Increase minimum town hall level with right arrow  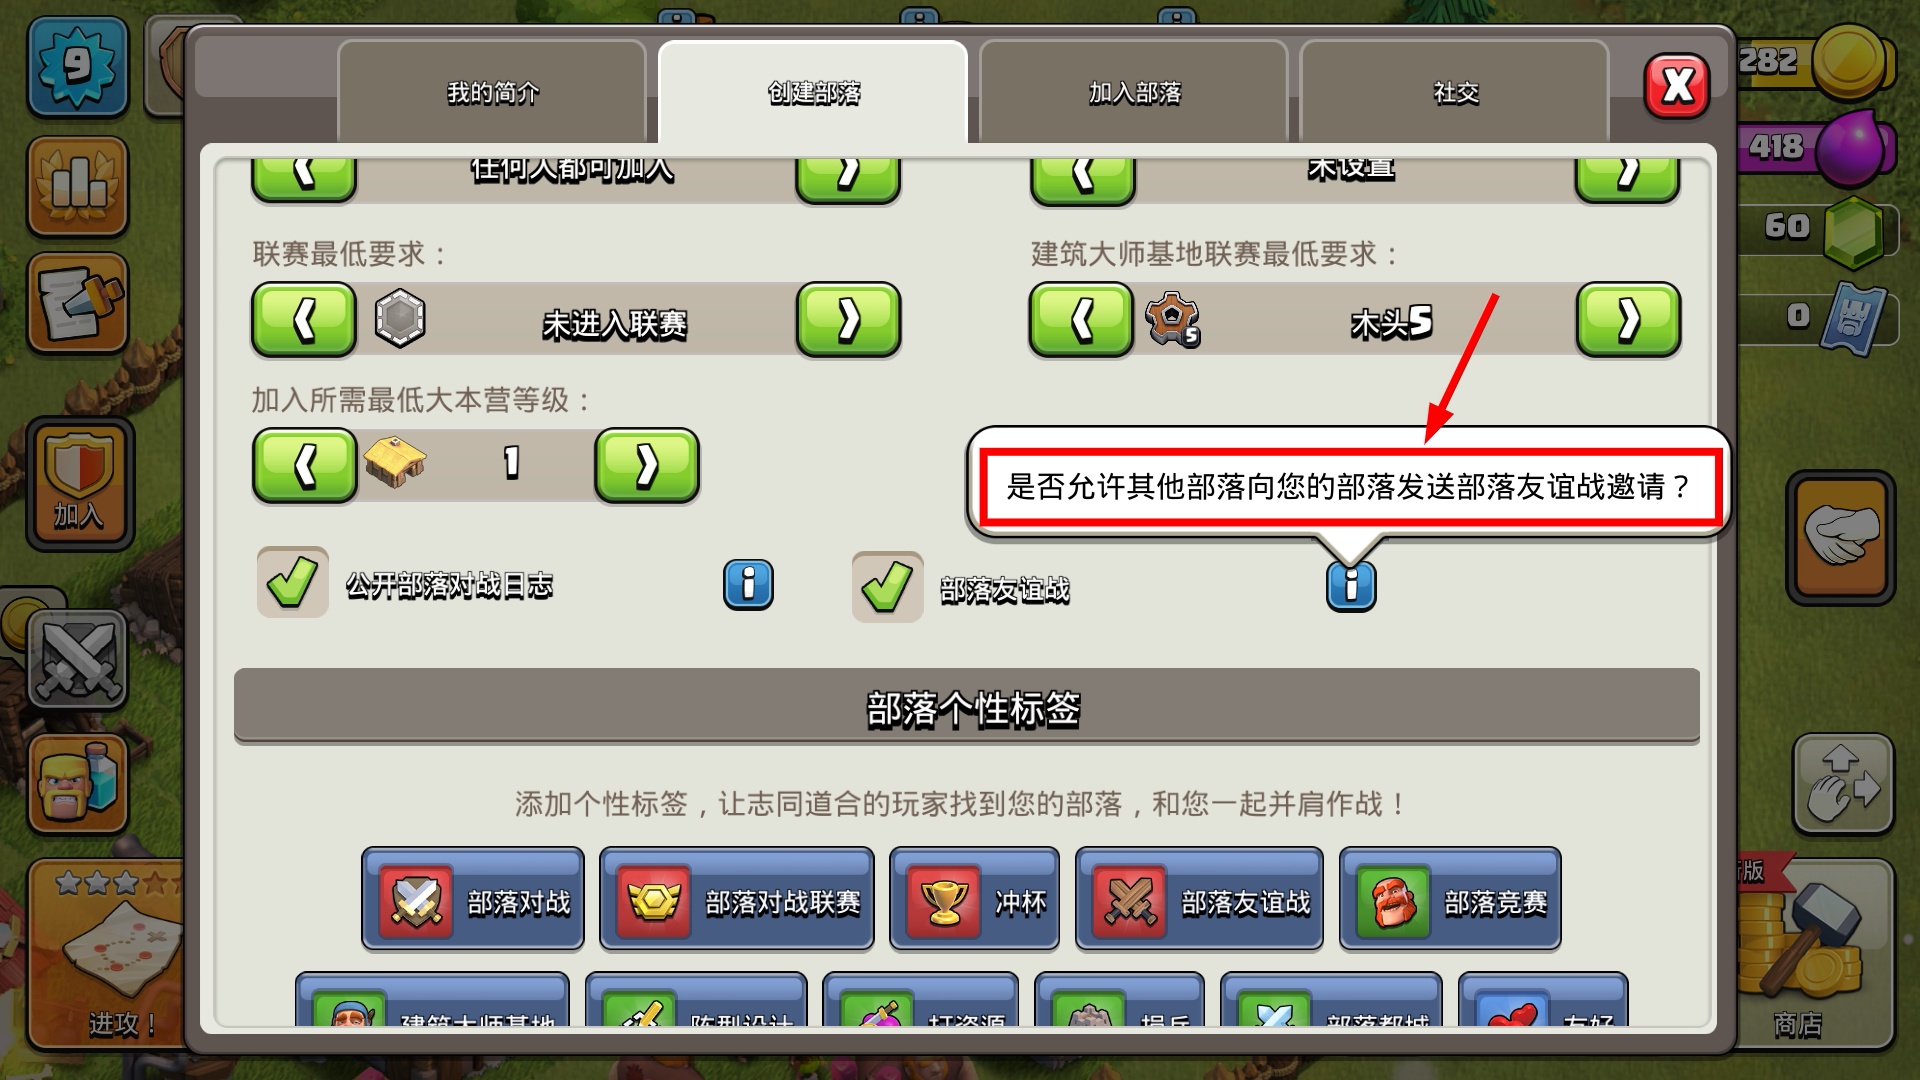click(647, 465)
